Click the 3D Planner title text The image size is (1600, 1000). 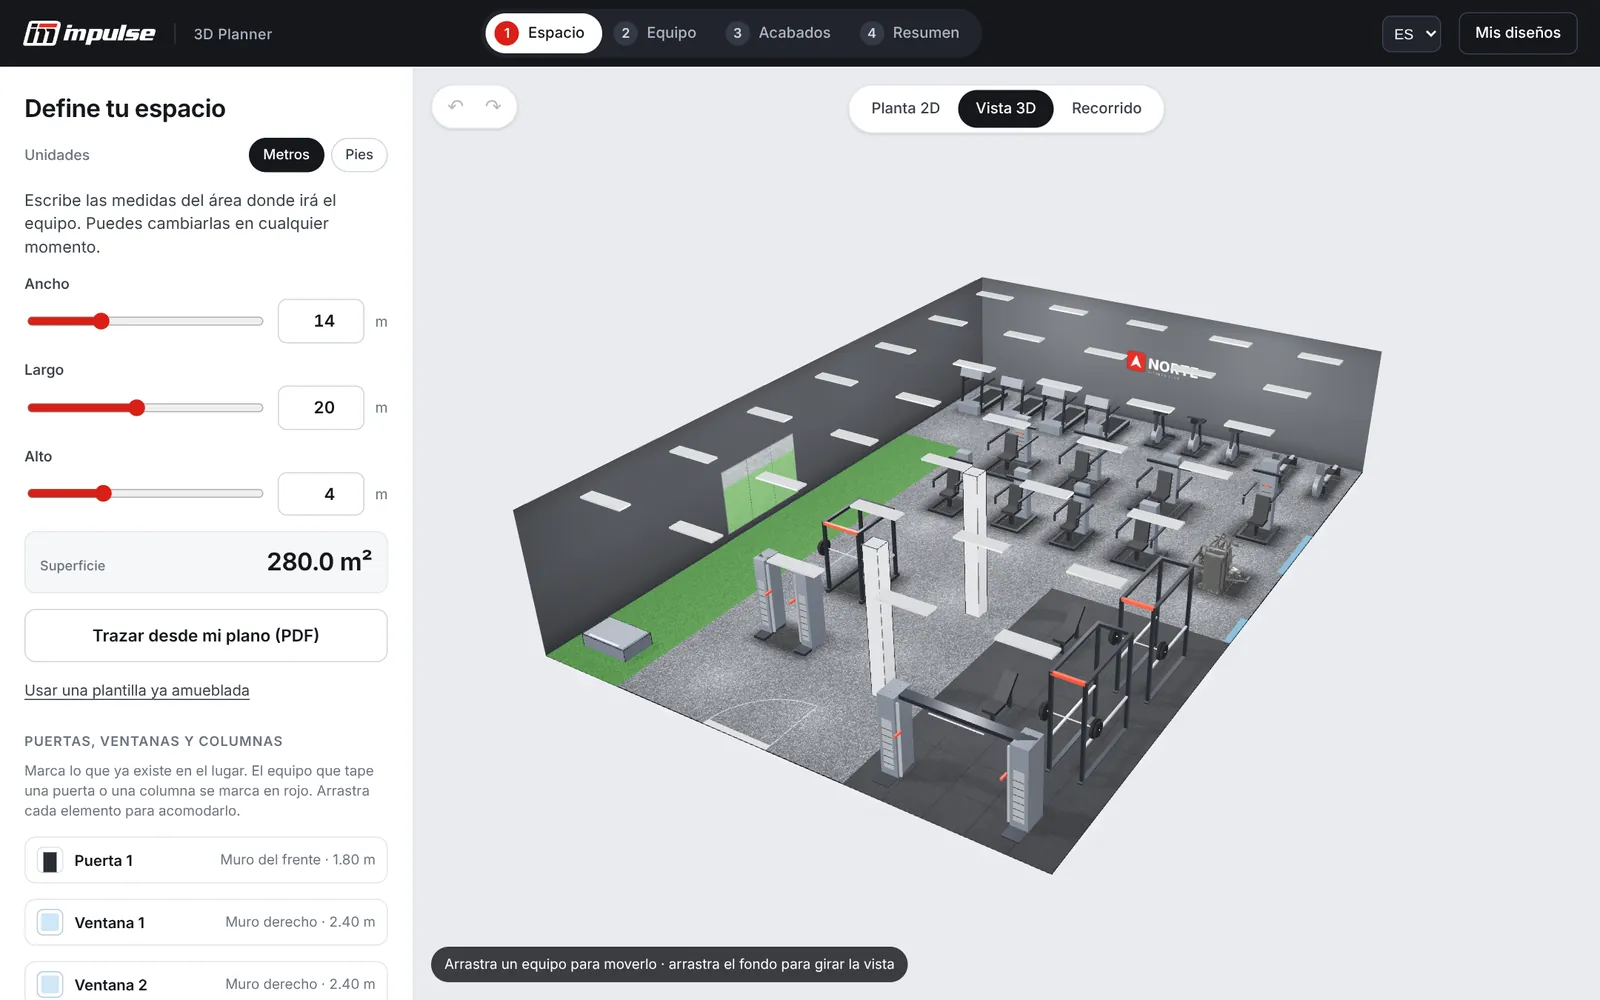pos(233,34)
